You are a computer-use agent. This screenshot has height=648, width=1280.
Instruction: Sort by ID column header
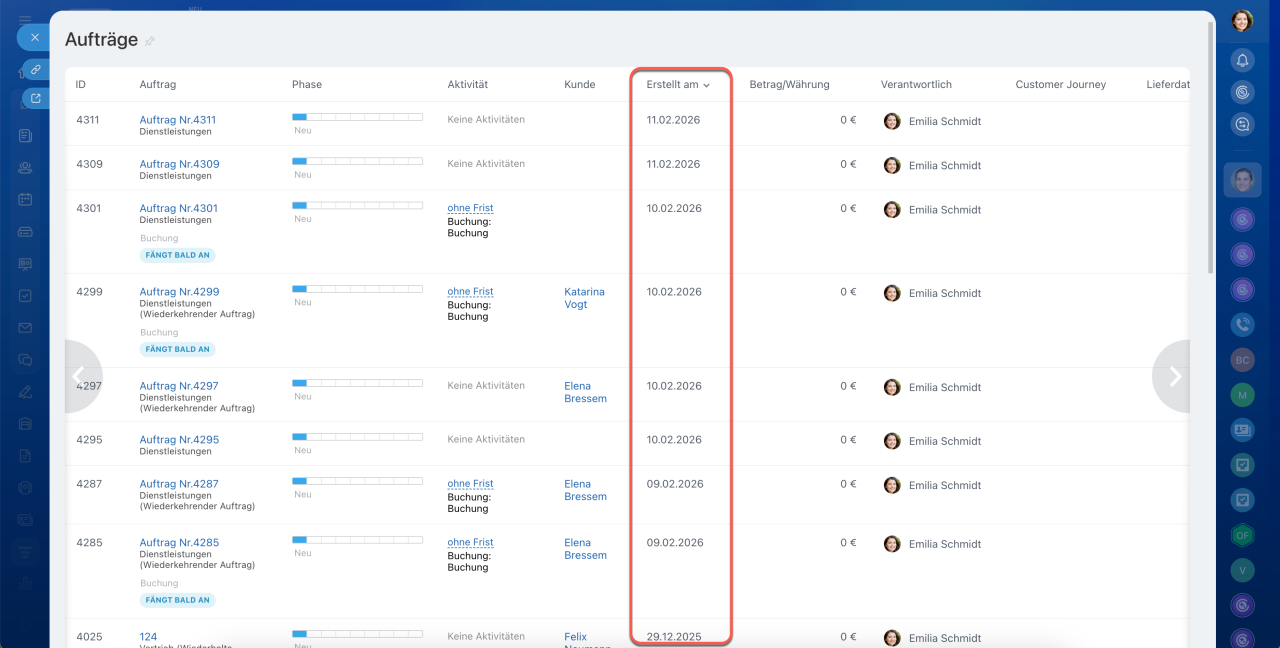(81, 85)
